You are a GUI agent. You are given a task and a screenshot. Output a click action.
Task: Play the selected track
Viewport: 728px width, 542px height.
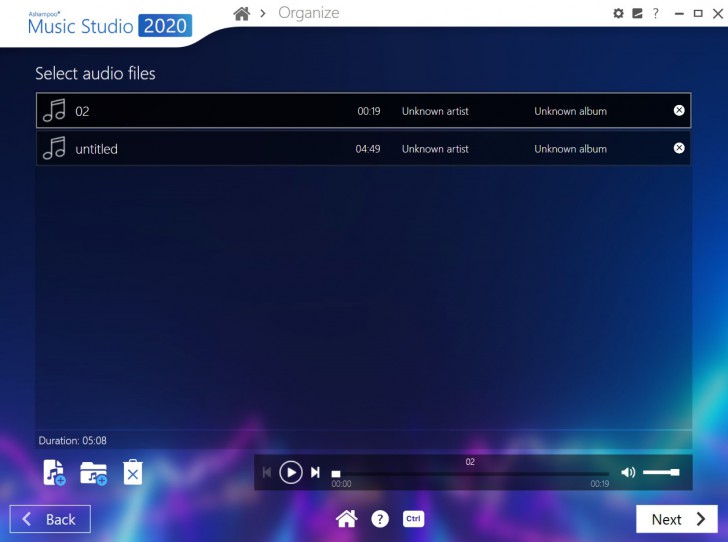pyautogui.click(x=291, y=472)
